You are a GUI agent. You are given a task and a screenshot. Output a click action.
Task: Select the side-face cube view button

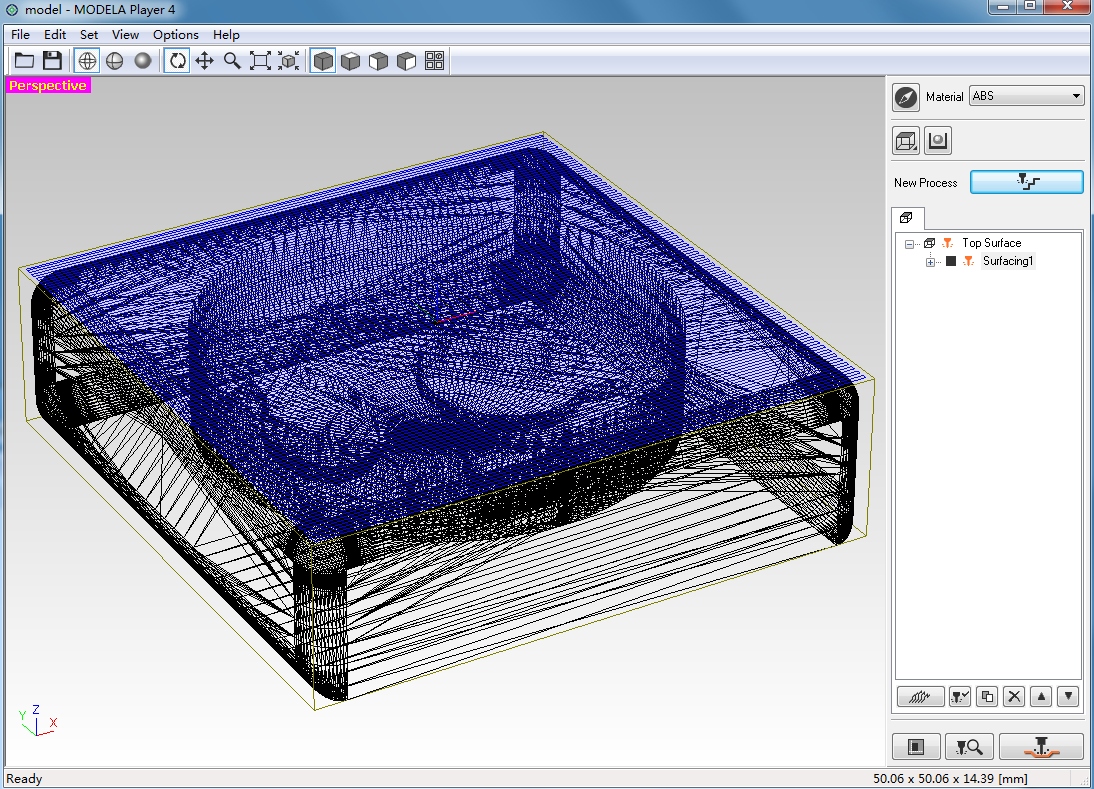[406, 61]
